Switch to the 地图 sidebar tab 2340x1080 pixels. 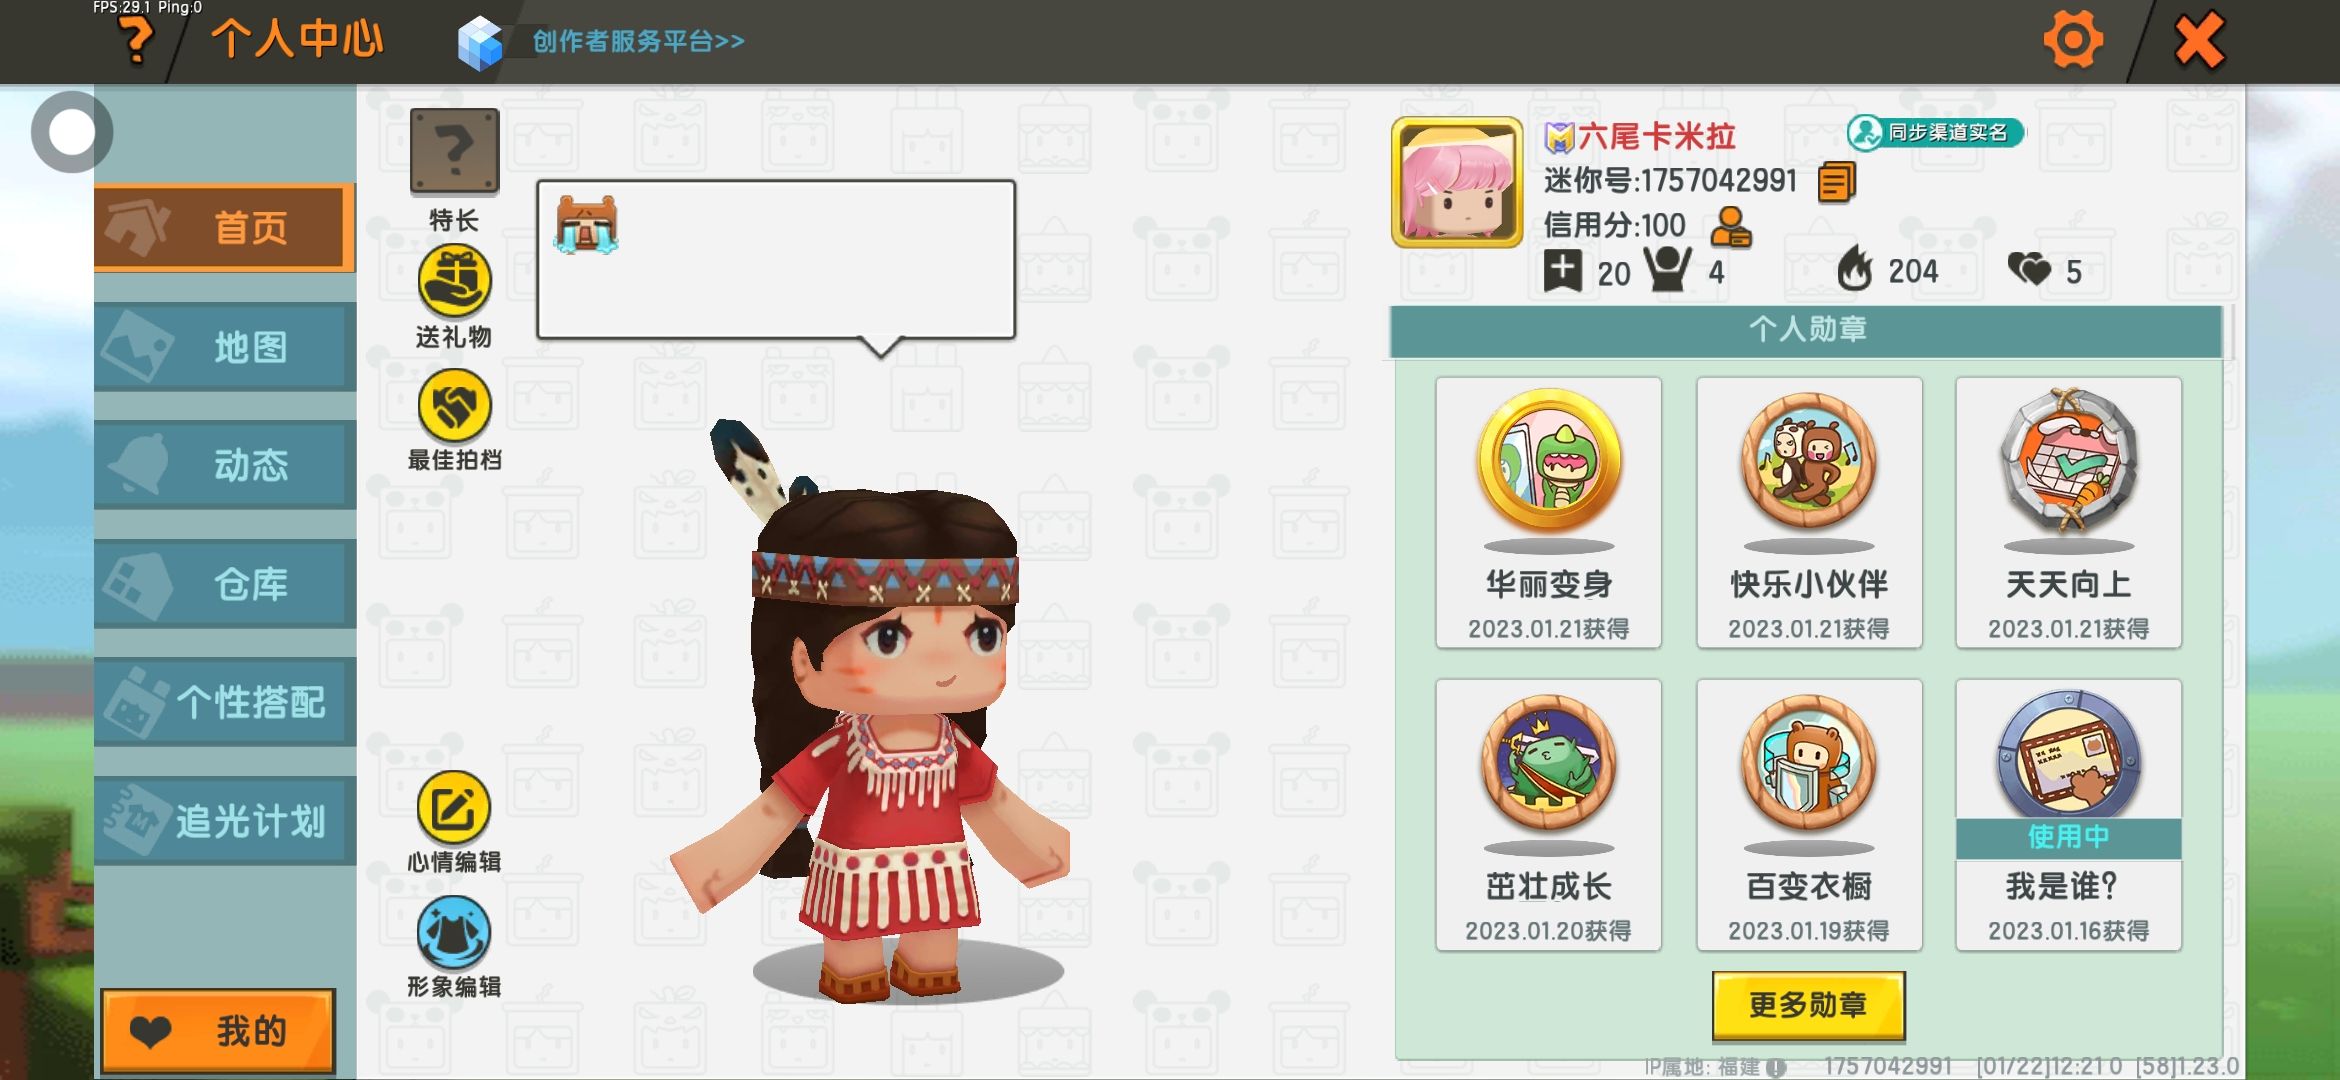click(x=225, y=347)
